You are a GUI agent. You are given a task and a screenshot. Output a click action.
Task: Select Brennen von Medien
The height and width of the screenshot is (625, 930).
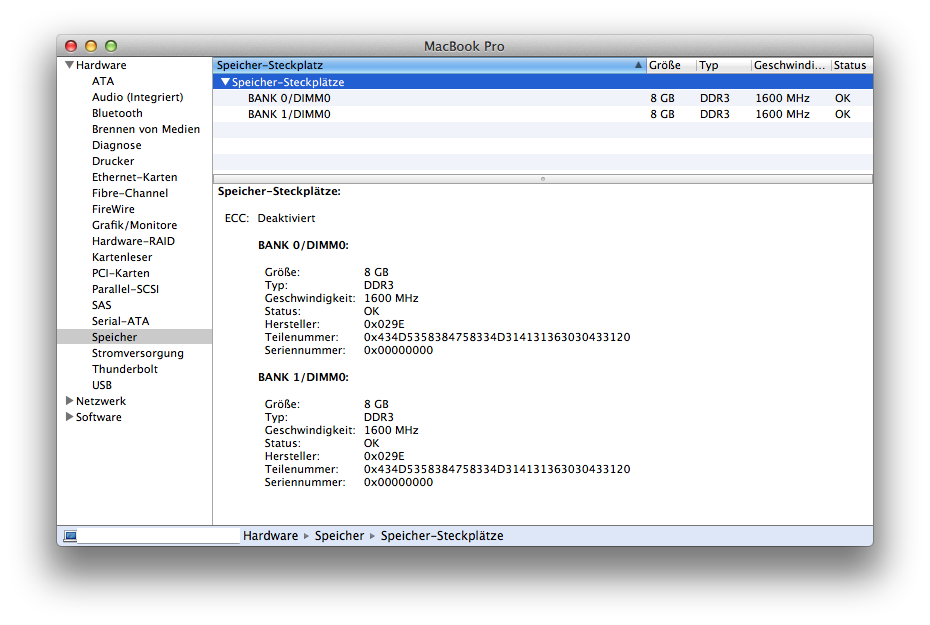(146, 129)
